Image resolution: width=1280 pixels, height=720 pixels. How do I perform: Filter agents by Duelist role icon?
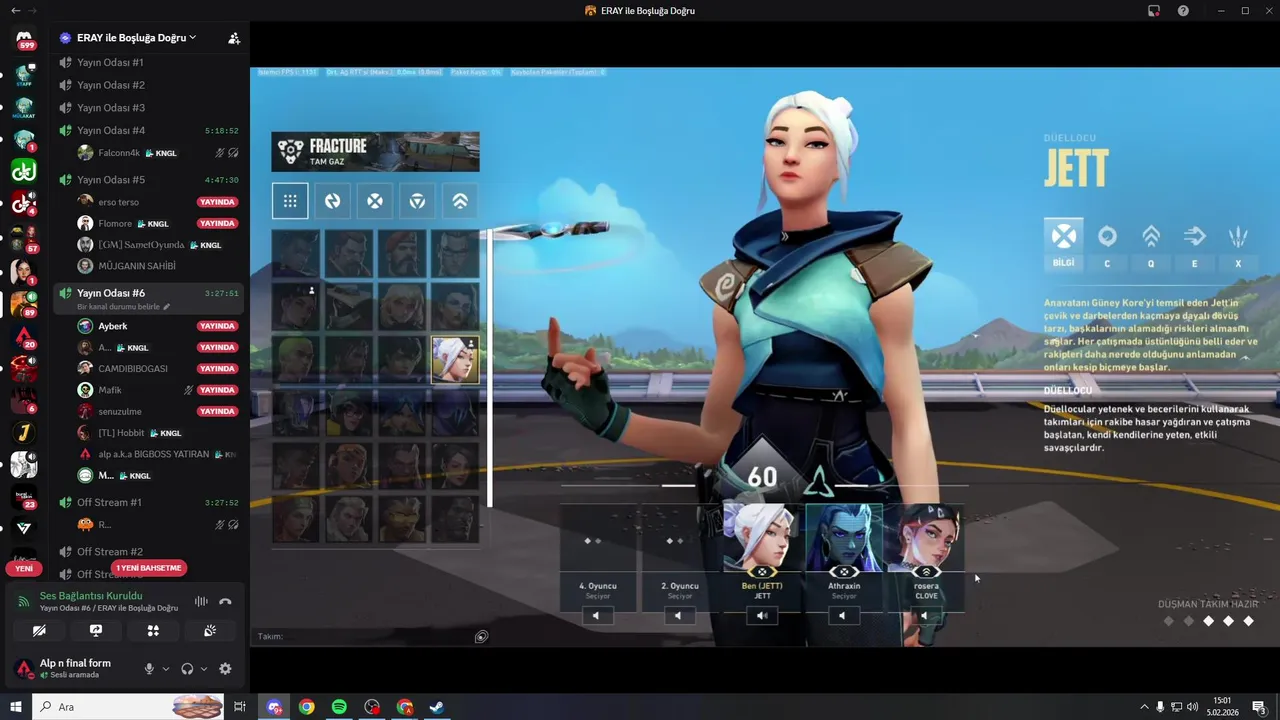[x=375, y=201]
